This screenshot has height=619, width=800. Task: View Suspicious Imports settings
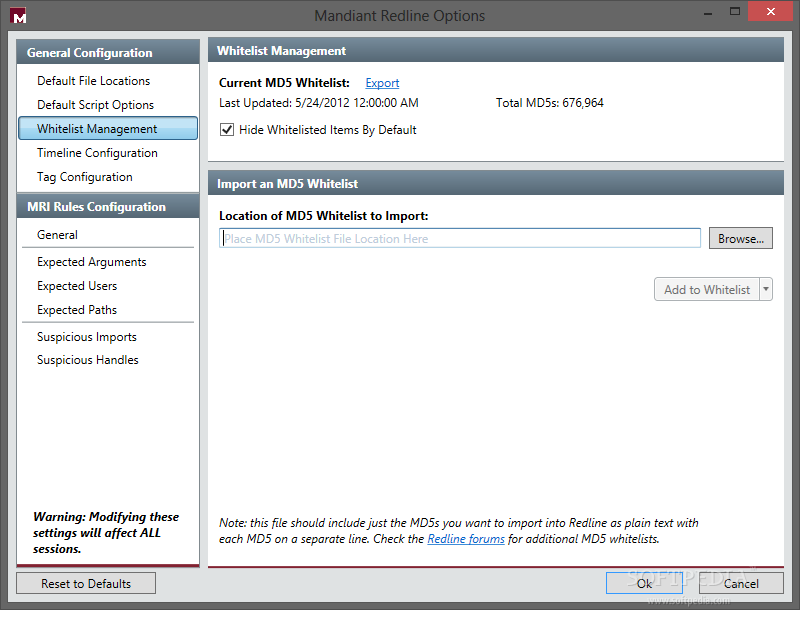click(x=87, y=337)
